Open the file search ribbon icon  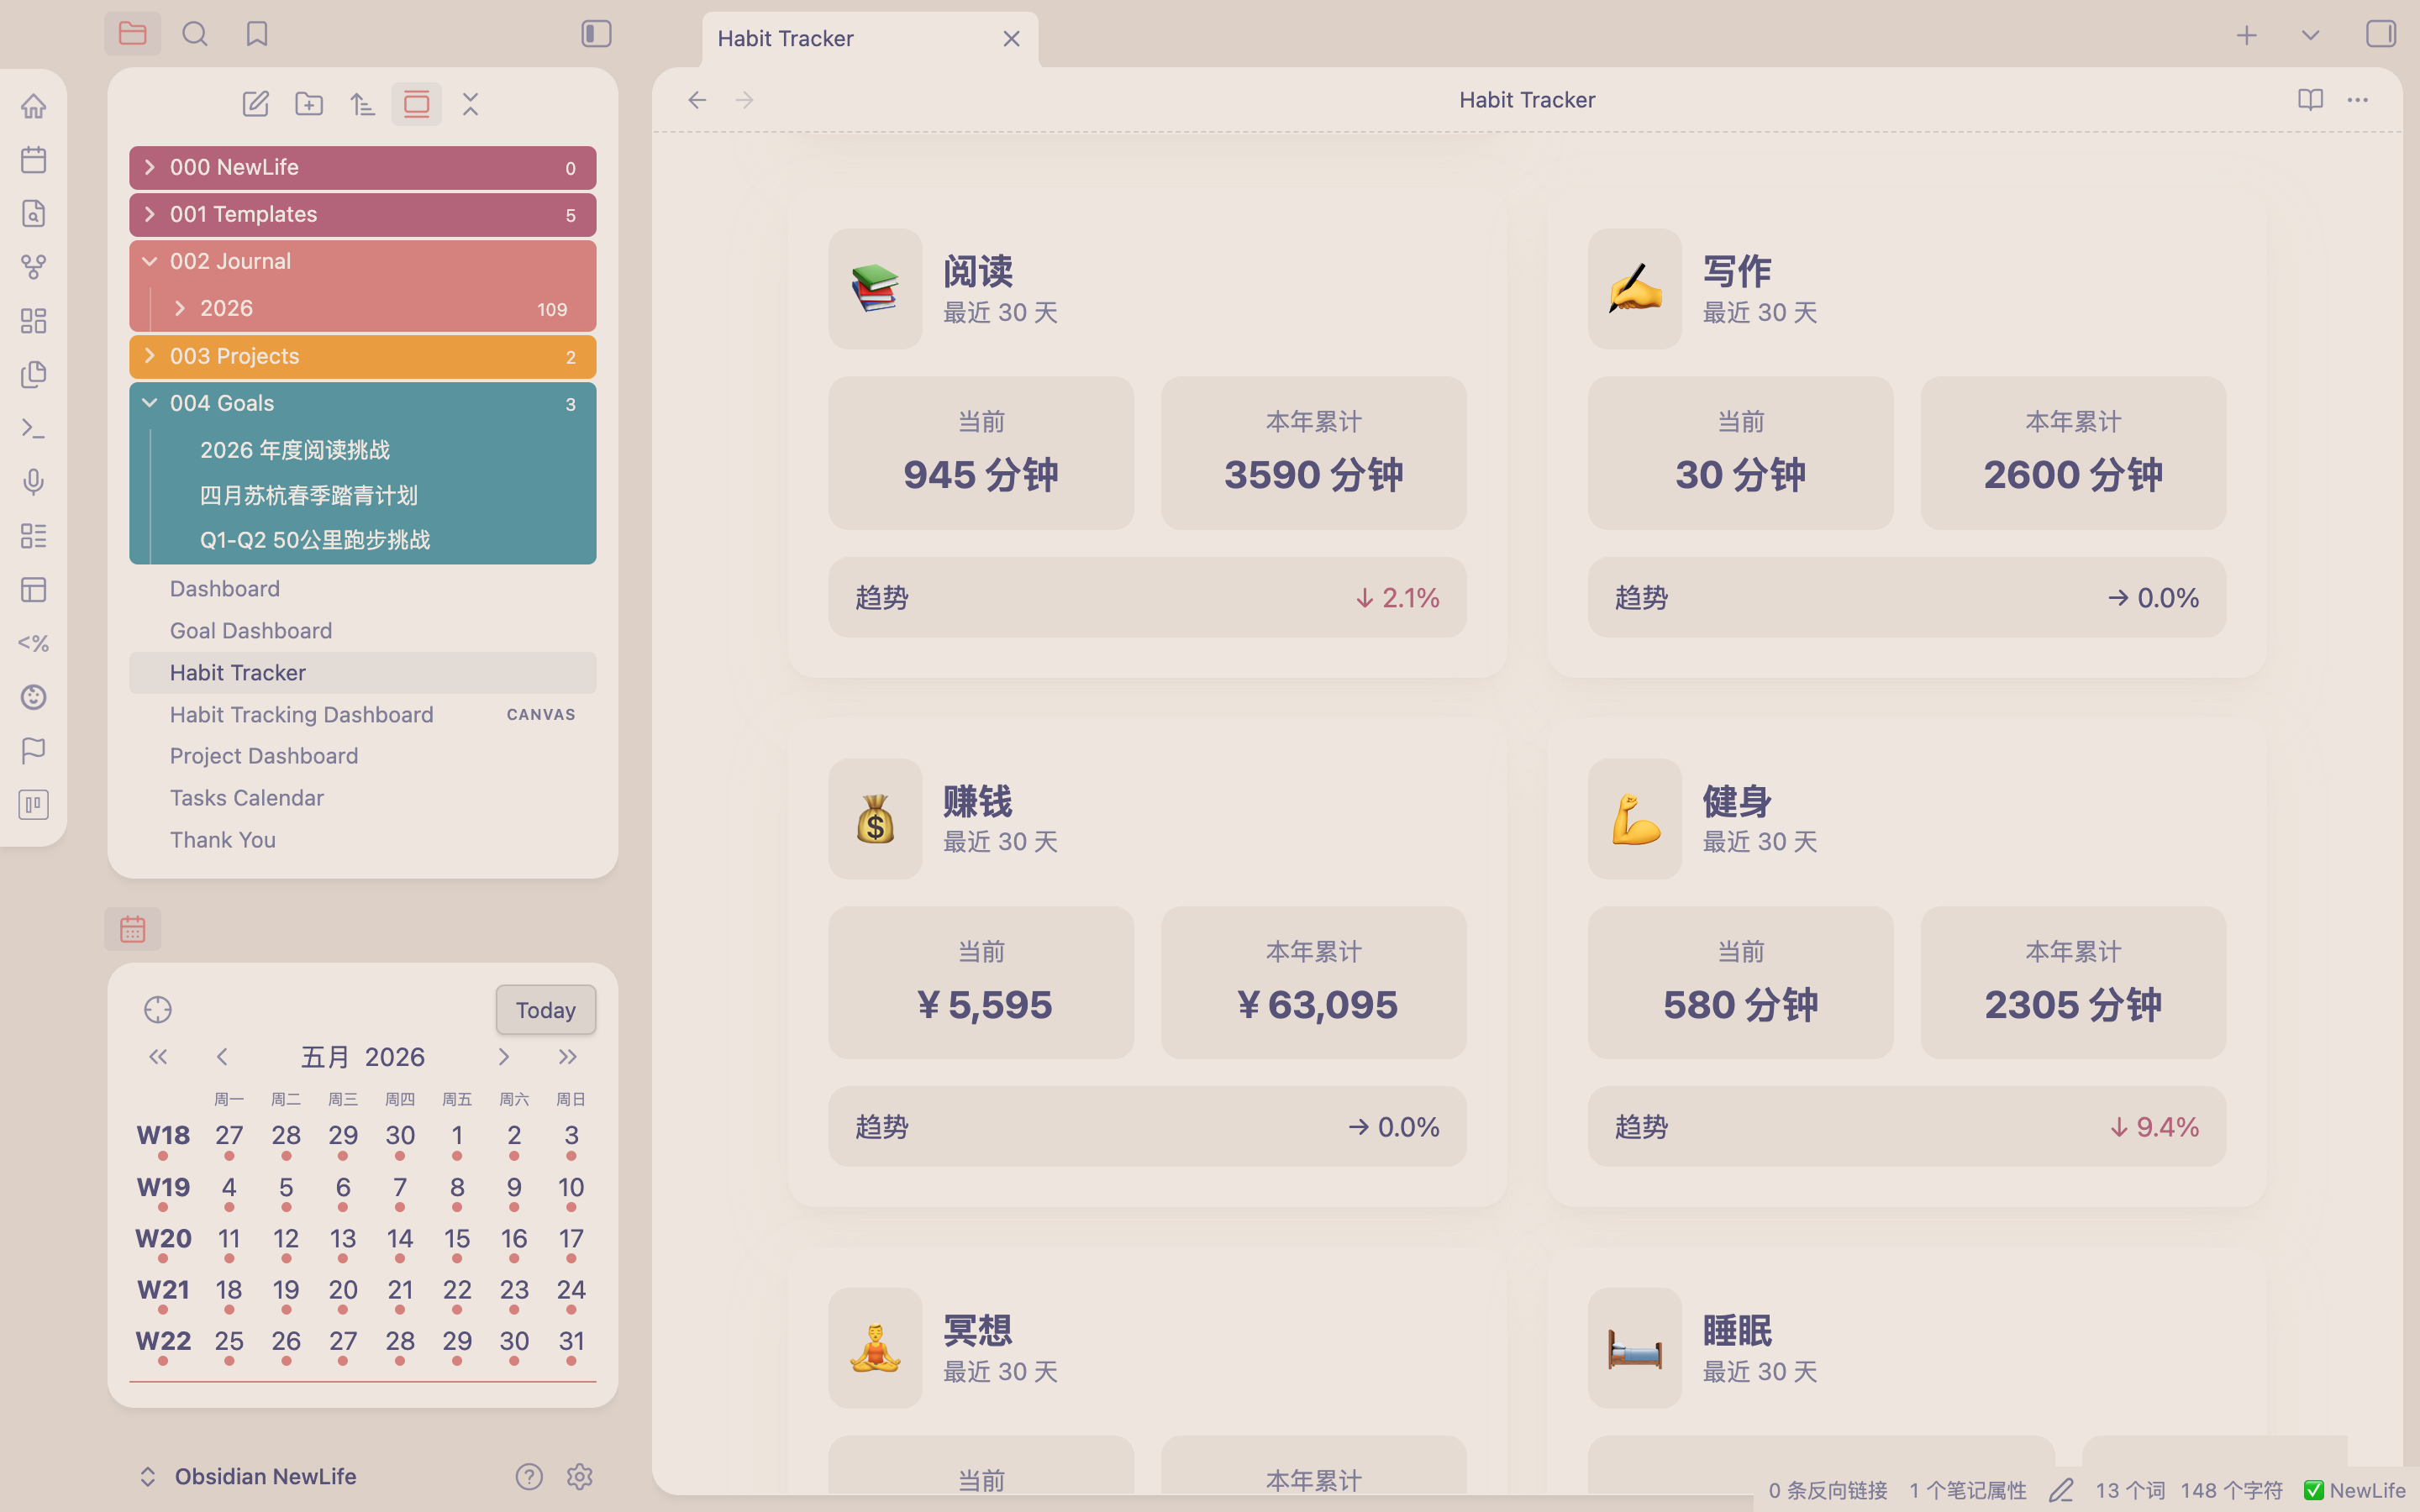click(34, 213)
